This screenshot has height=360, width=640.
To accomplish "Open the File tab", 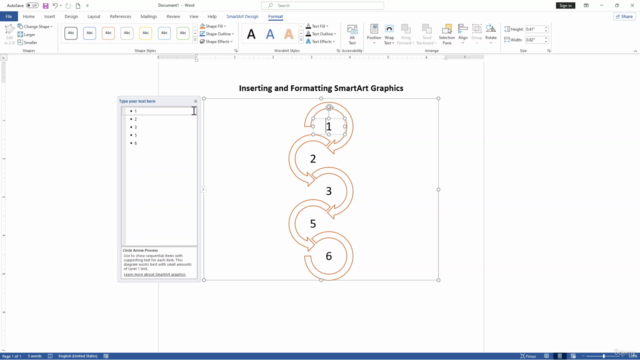I will point(9,17).
